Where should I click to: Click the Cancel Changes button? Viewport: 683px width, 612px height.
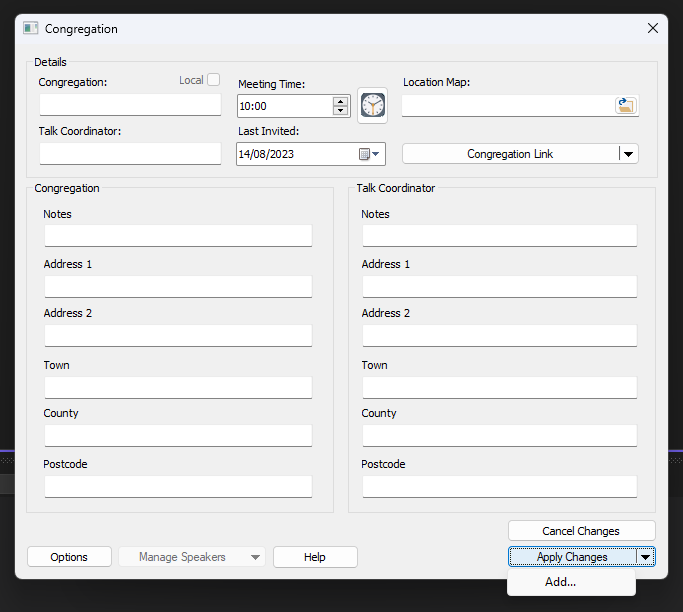click(x=581, y=531)
